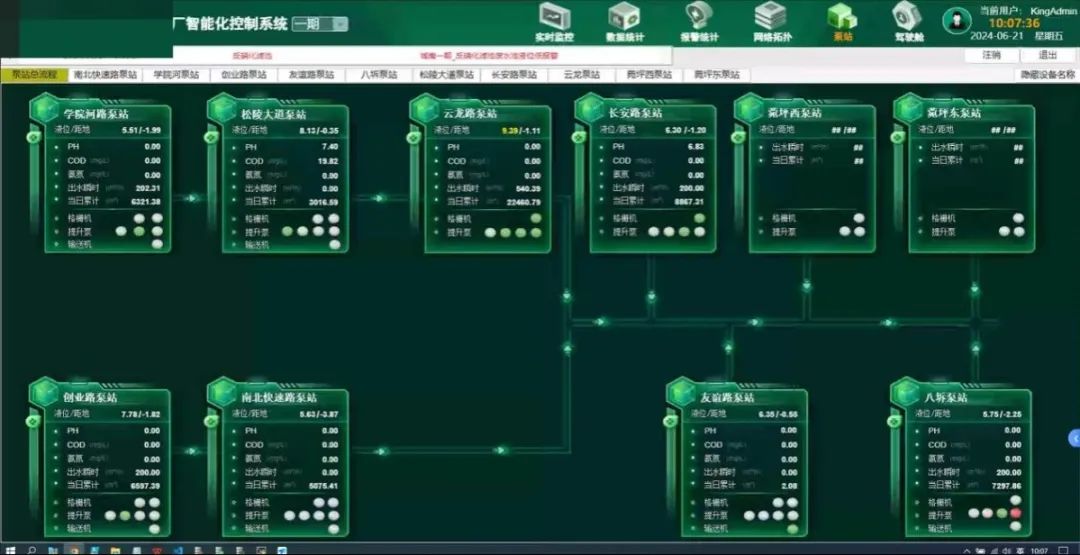Click cube icon of 云龙路泵站 card
Viewport: 1080px width, 555px height.
(425, 109)
